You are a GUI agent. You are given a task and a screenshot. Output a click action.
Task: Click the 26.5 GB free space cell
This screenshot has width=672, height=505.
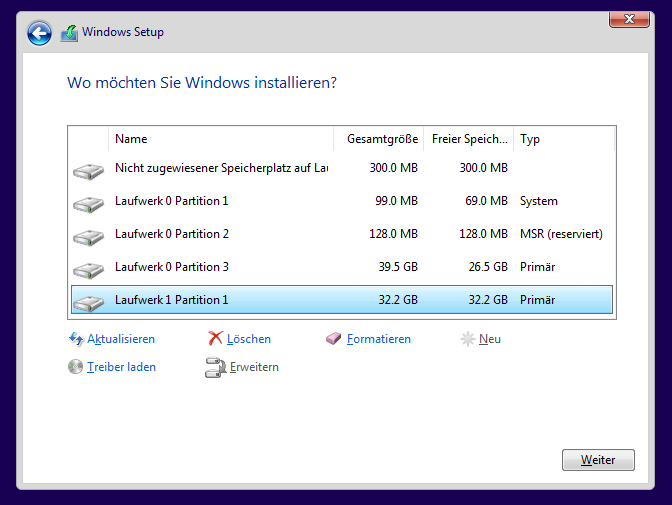[x=488, y=267]
